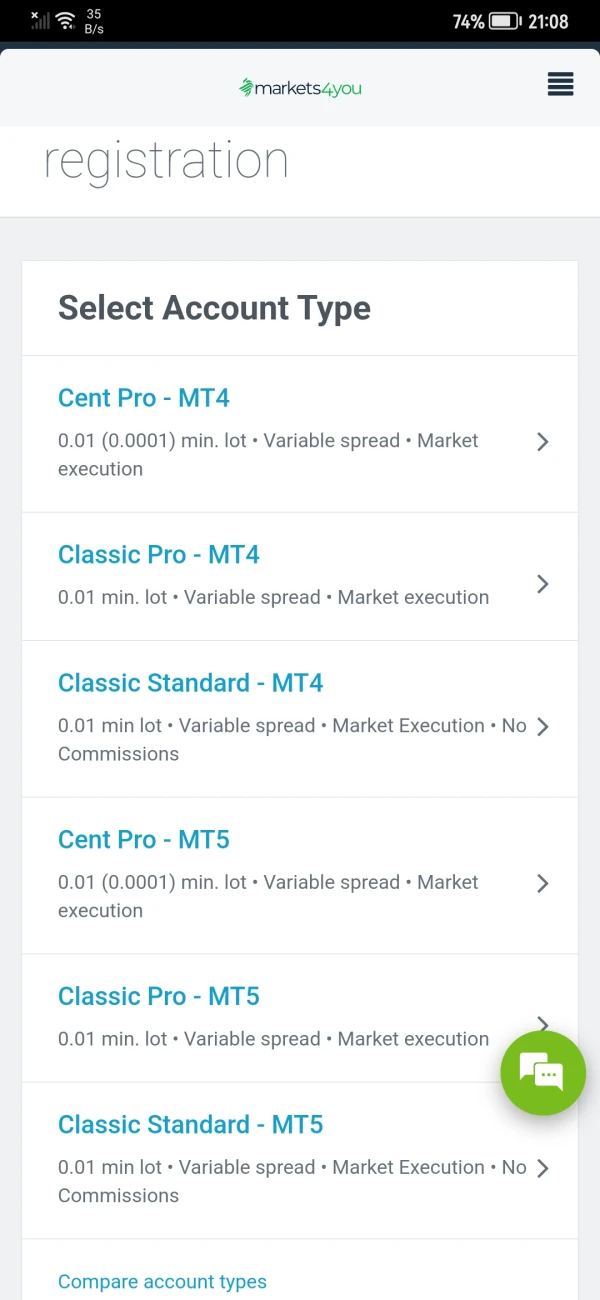The image size is (600, 1300).
Task: Expand the Classic Pro - MT4 chevron
Action: pyautogui.click(x=543, y=584)
